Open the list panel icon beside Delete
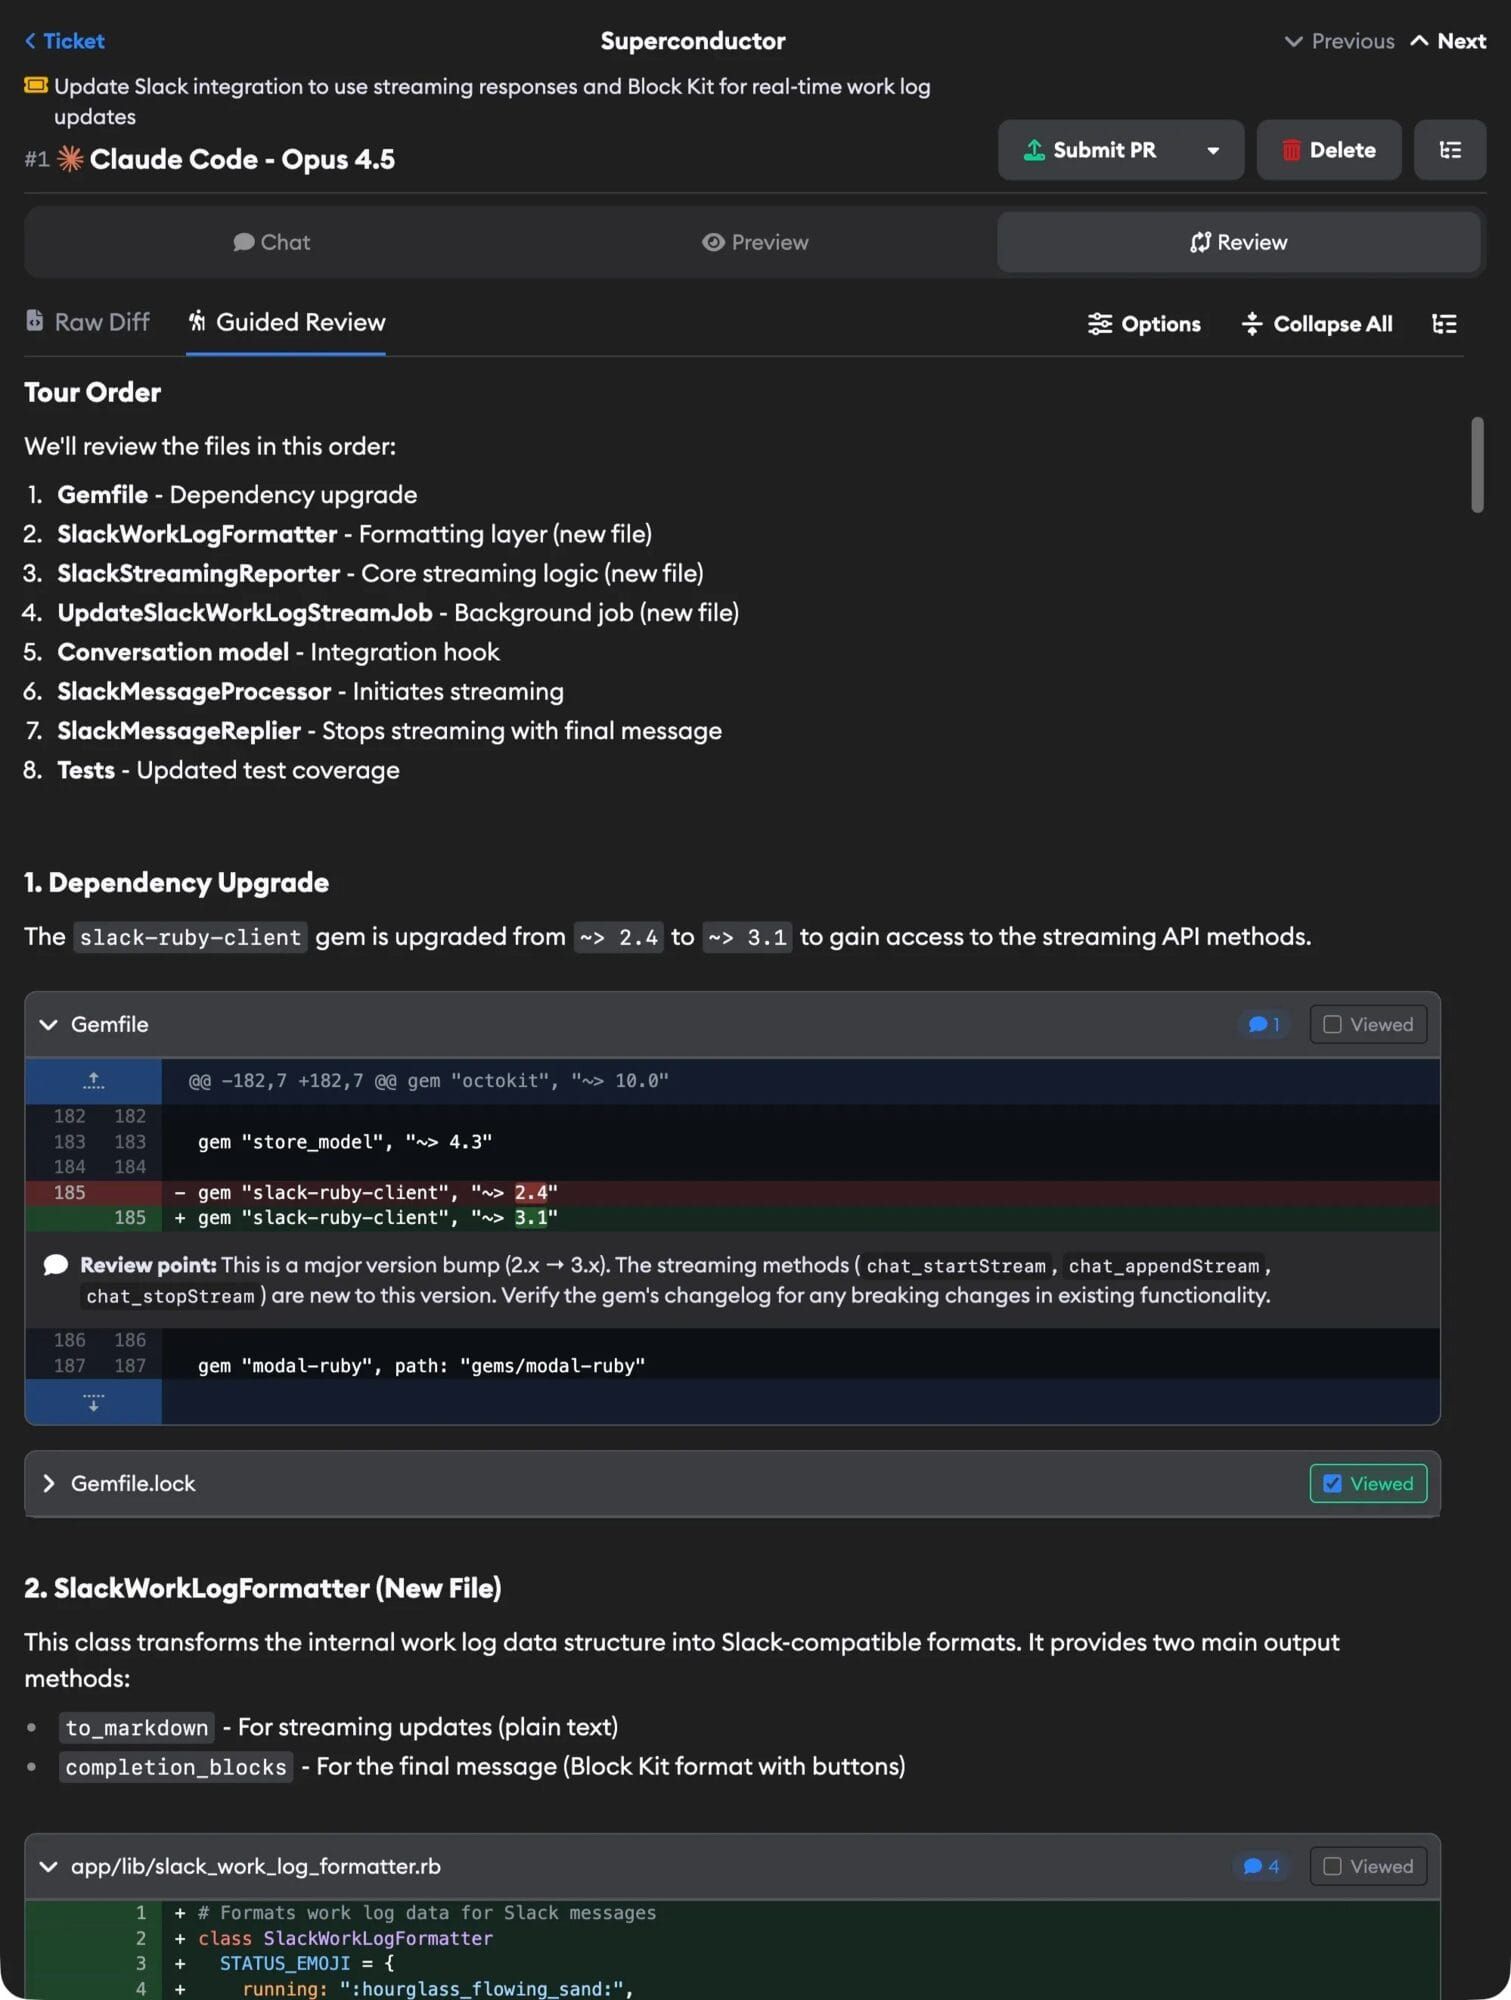1511x2000 pixels. [1450, 150]
